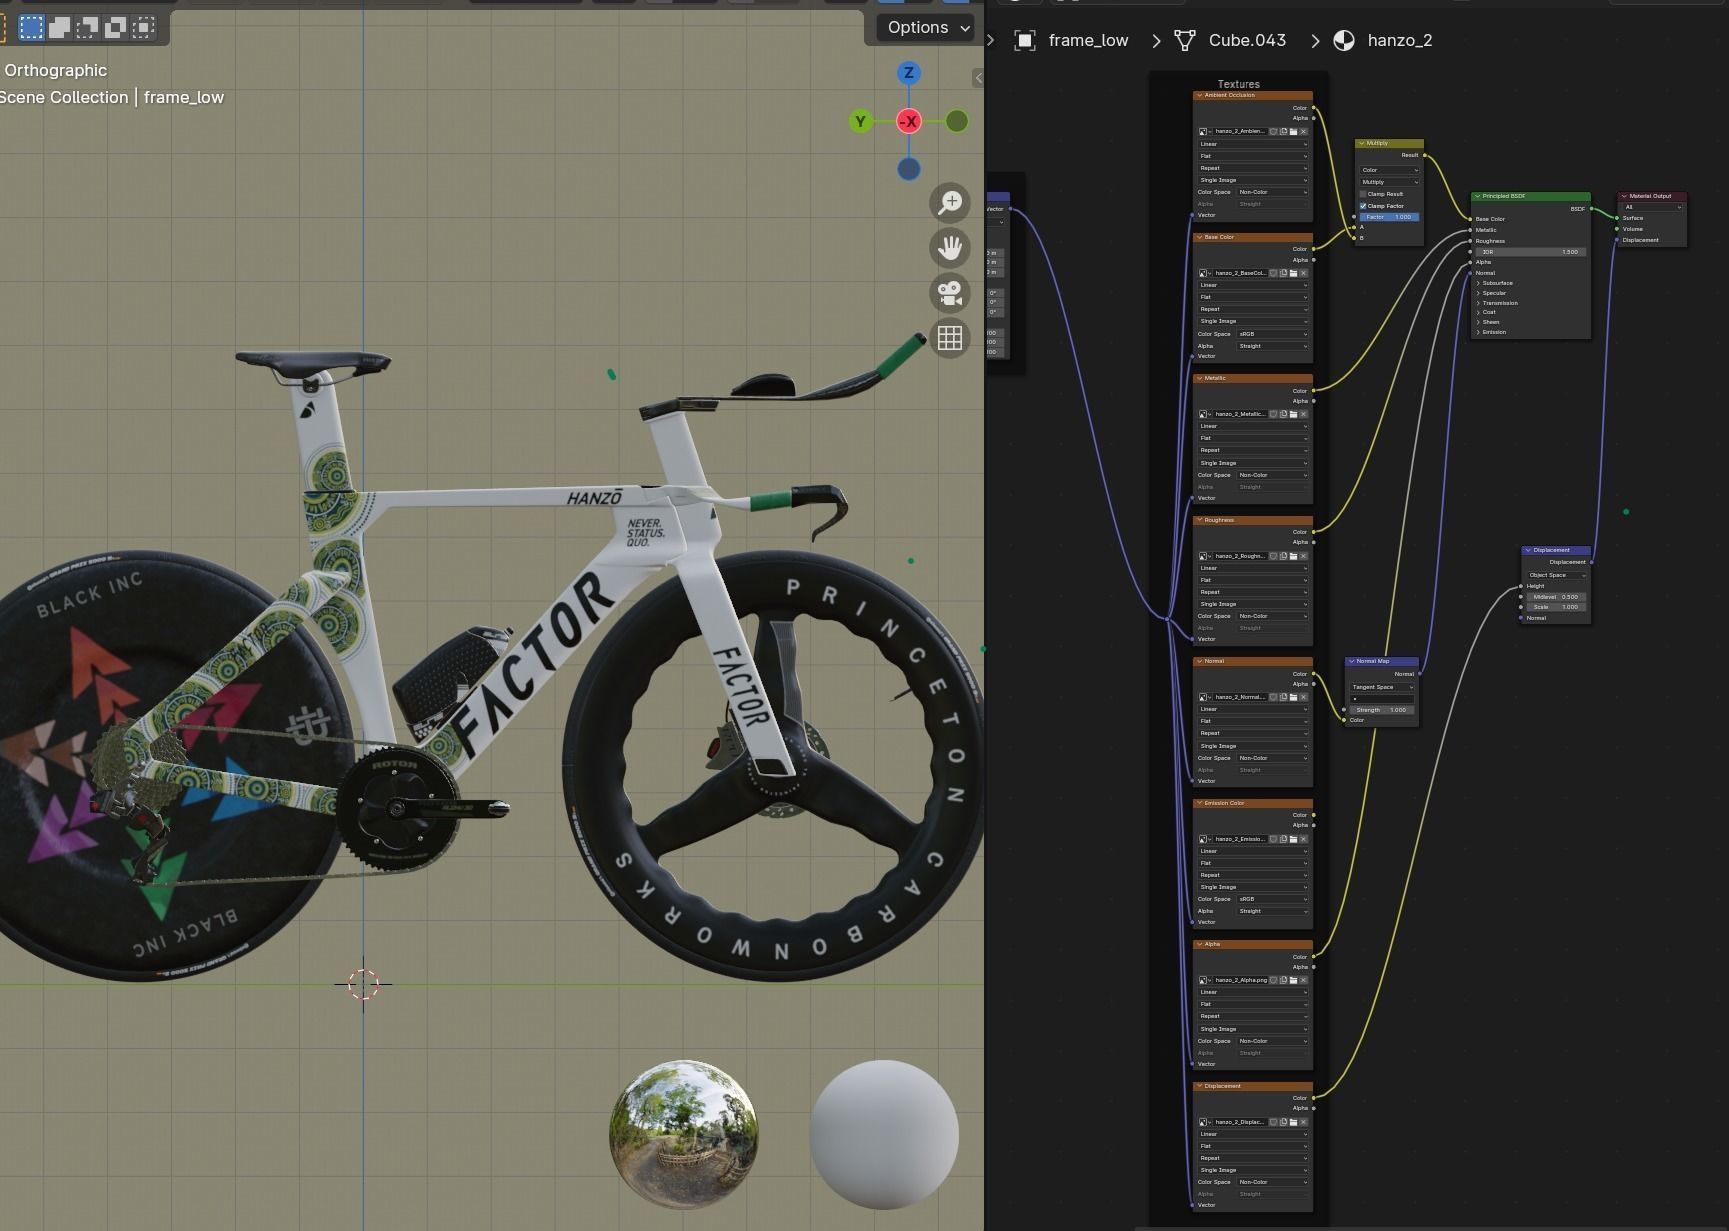Click UV map field in Normal Map node
The width and height of the screenshot is (1729, 1231).
tap(1382, 698)
